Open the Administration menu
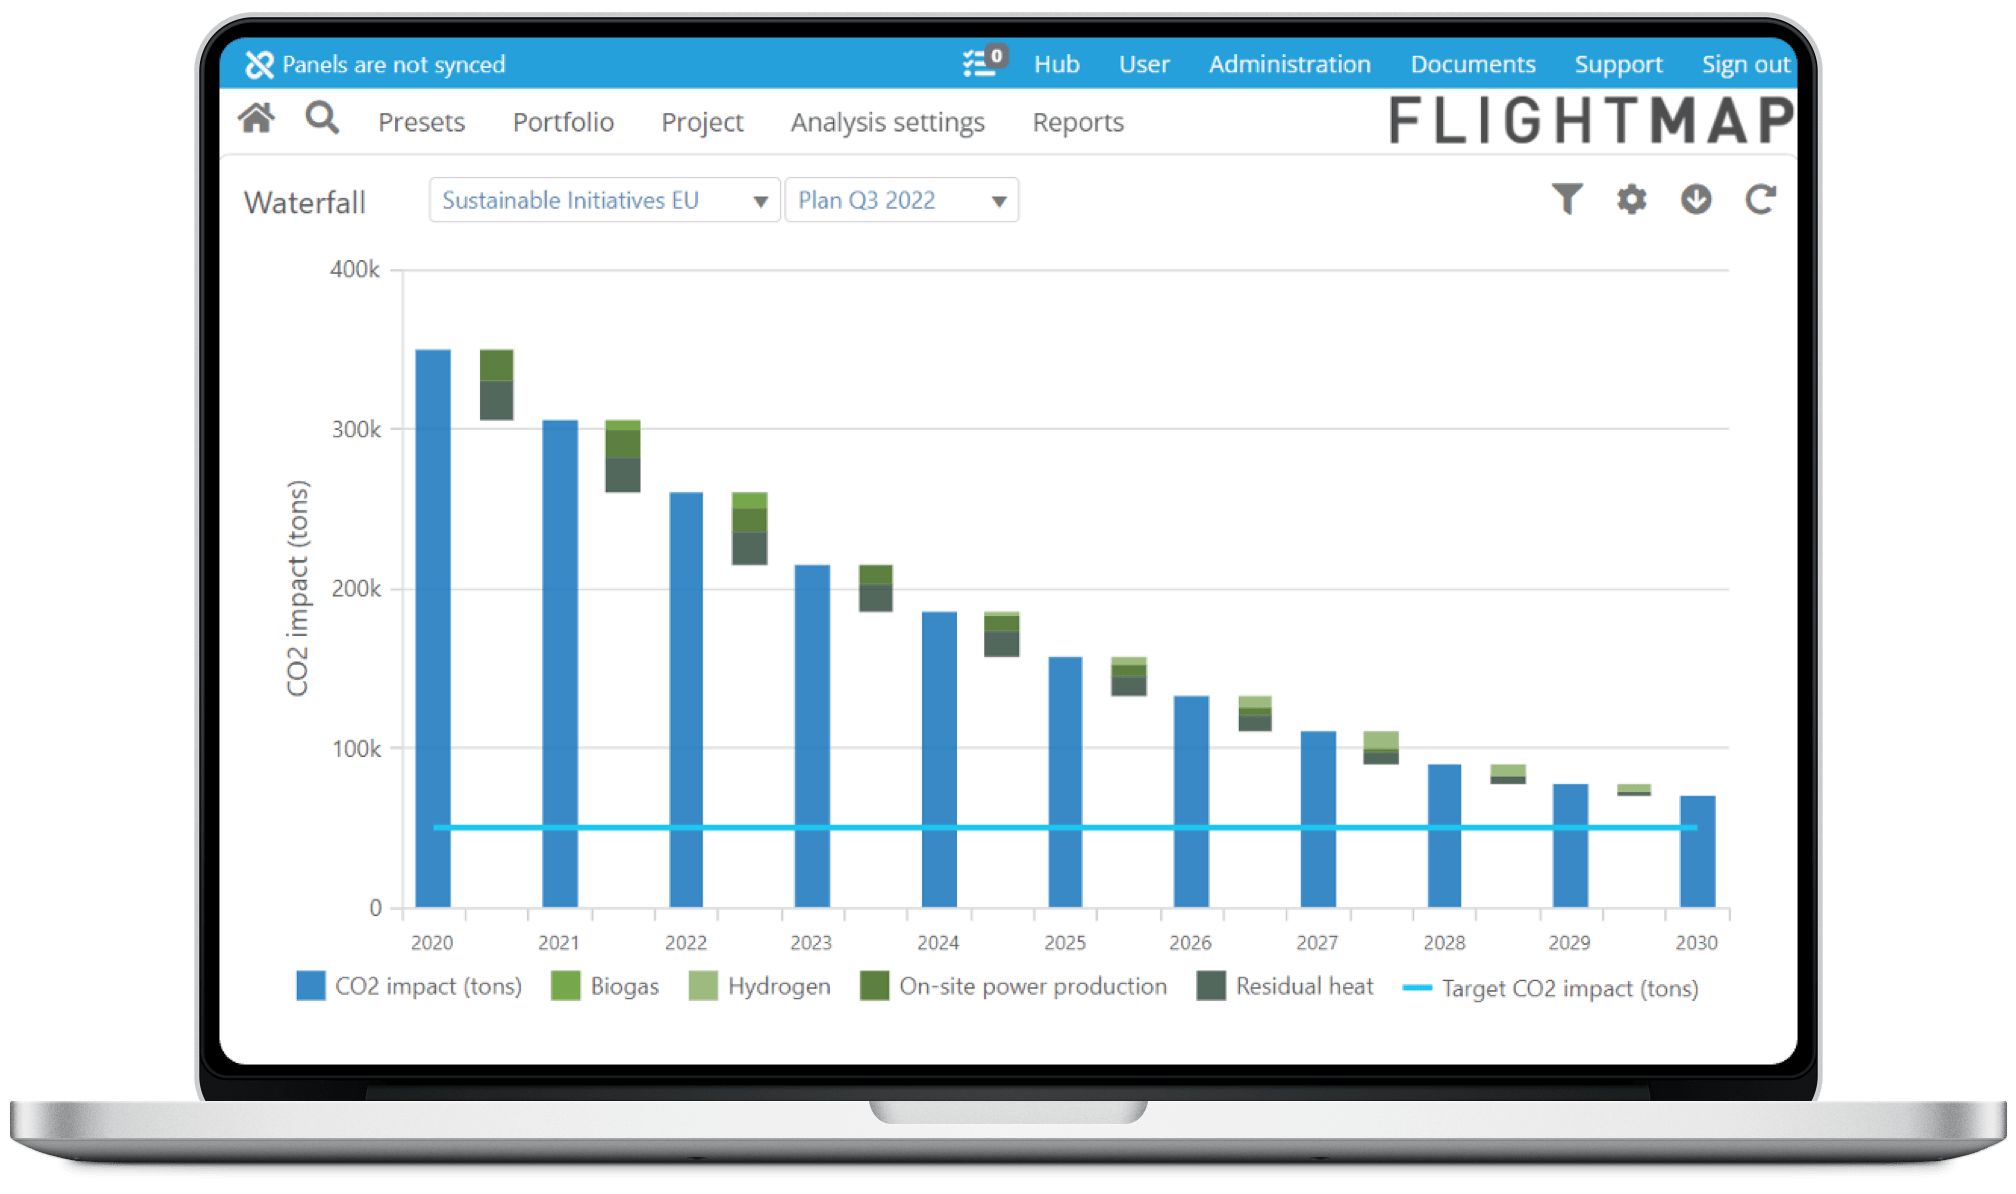Image resolution: width=2016 pixels, height=1194 pixels. pyautogui.click(x=1289, y=63)
